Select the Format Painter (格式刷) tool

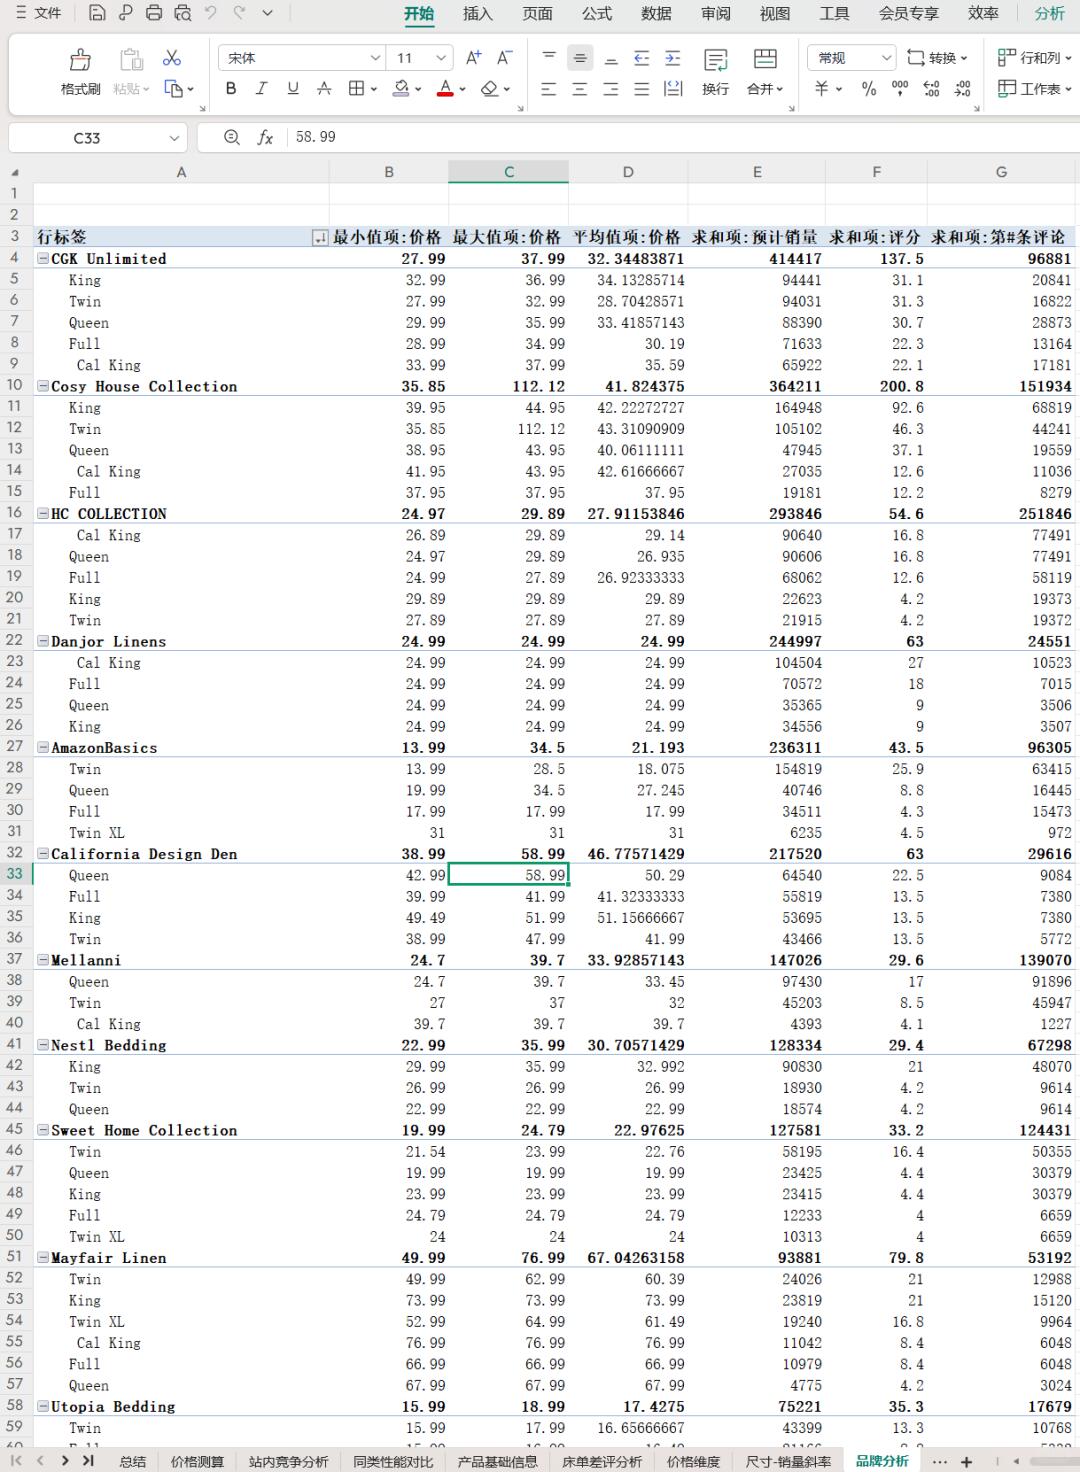[81, 72]
